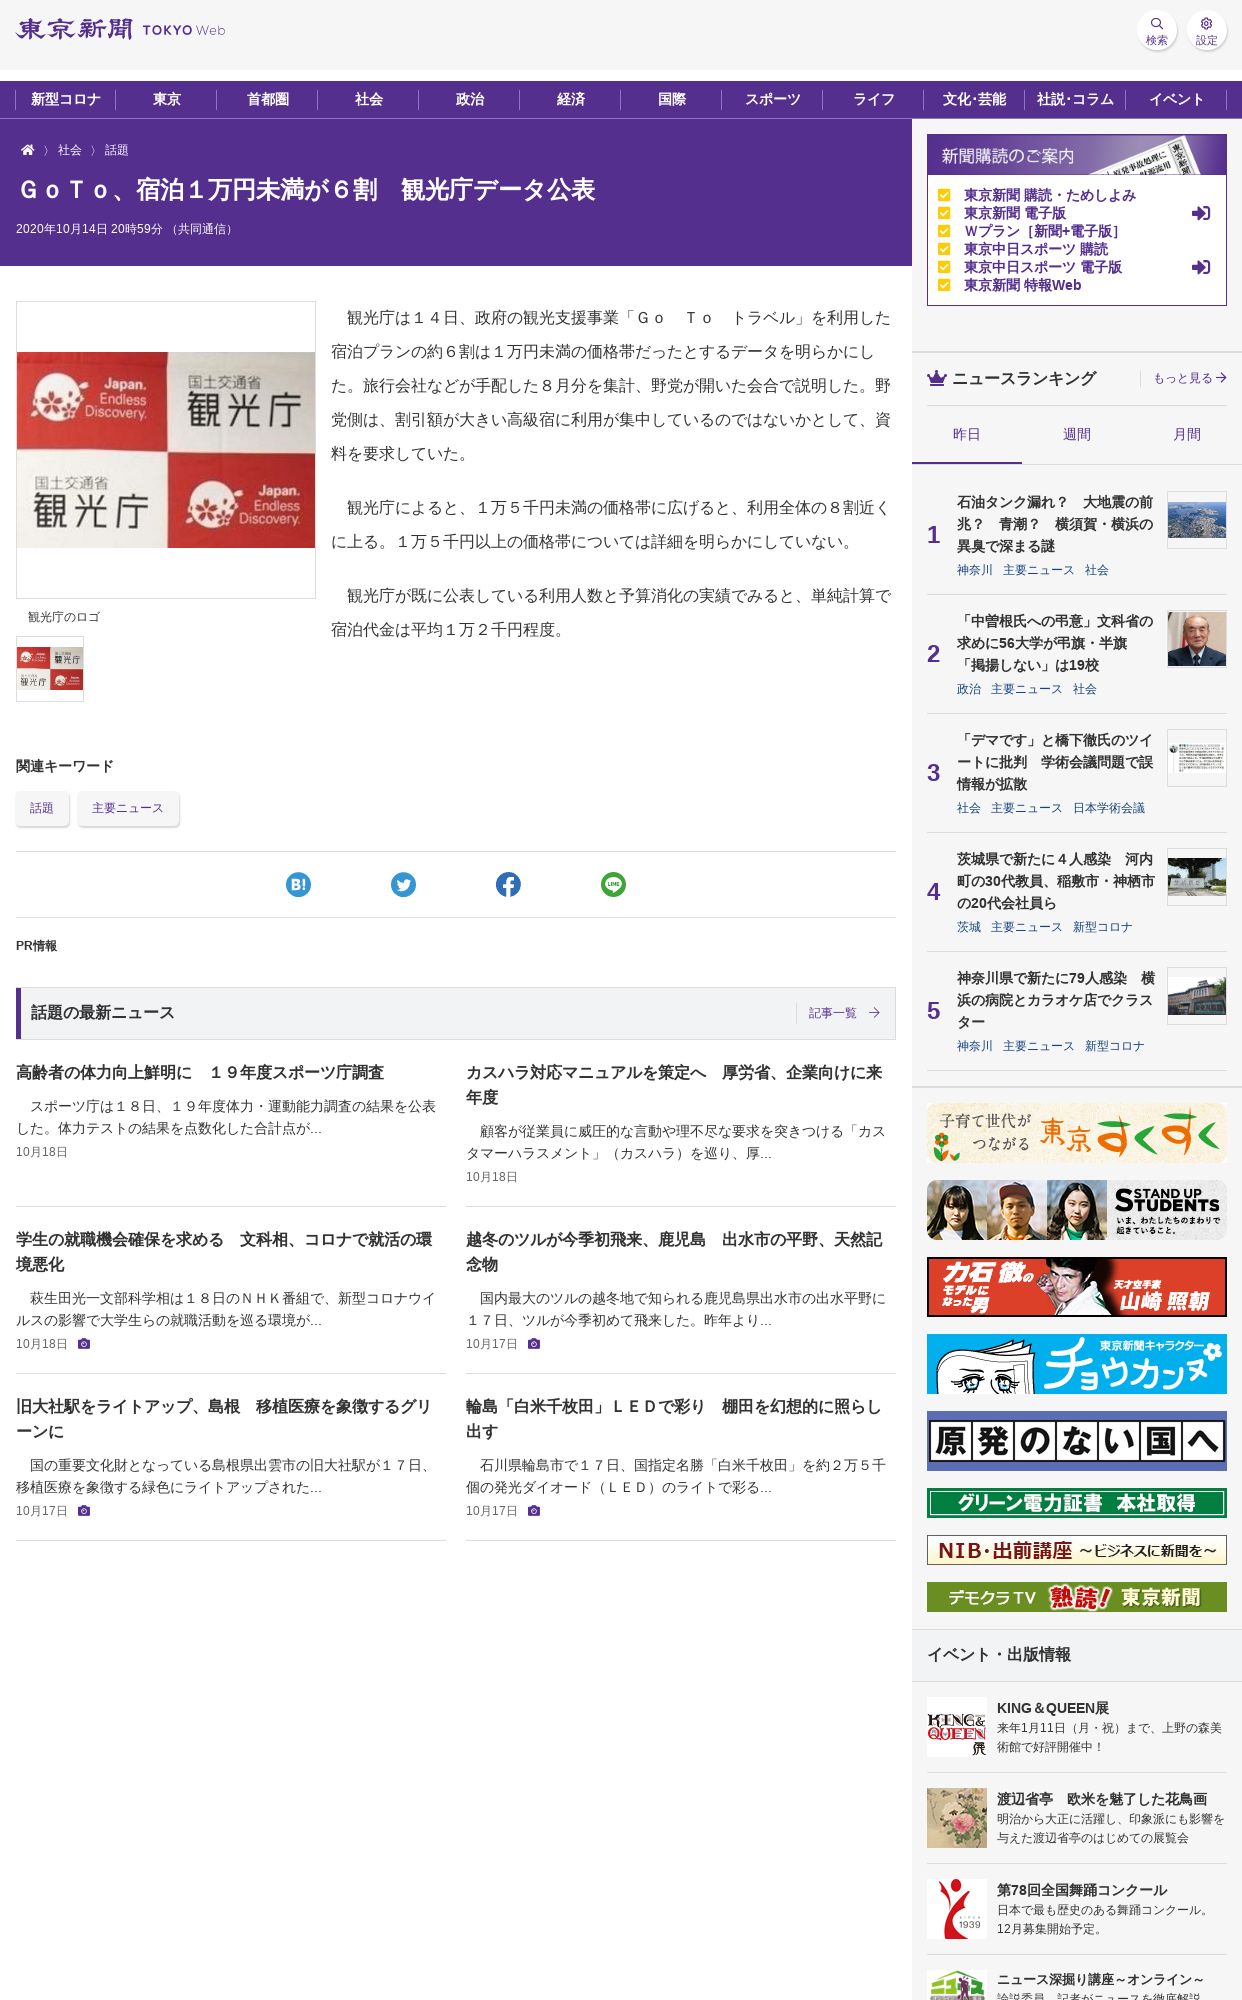Viewport: 1242px width, 2000px height.
Task: Open ranking 3 article about 橋下徹氏のツイート
Action: coord(1055,762)
